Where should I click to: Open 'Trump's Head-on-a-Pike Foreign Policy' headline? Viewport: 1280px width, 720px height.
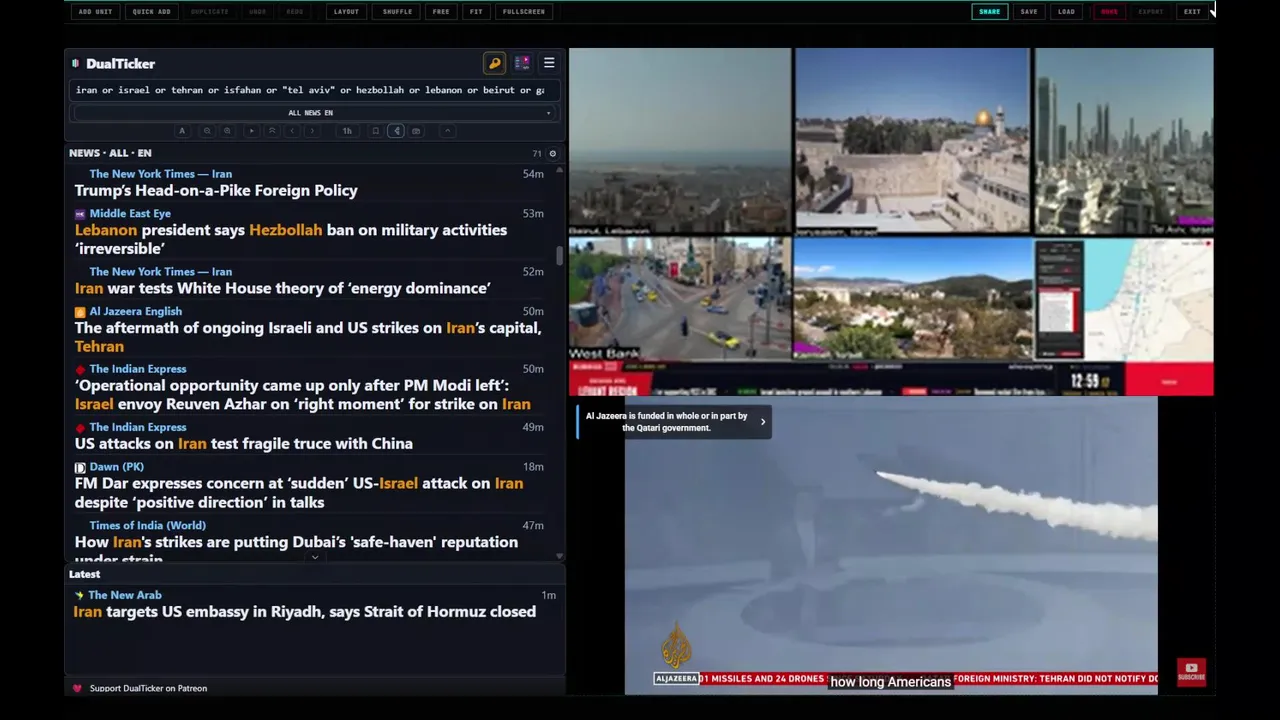click(216, 191)
